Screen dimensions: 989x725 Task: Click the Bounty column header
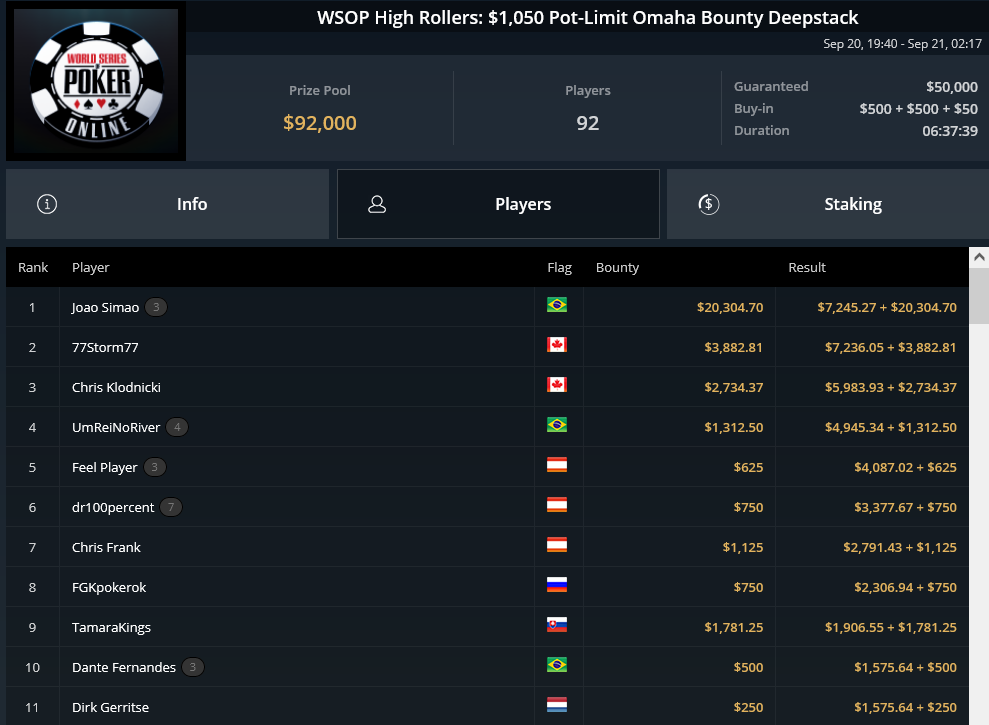tap(617, 268)
